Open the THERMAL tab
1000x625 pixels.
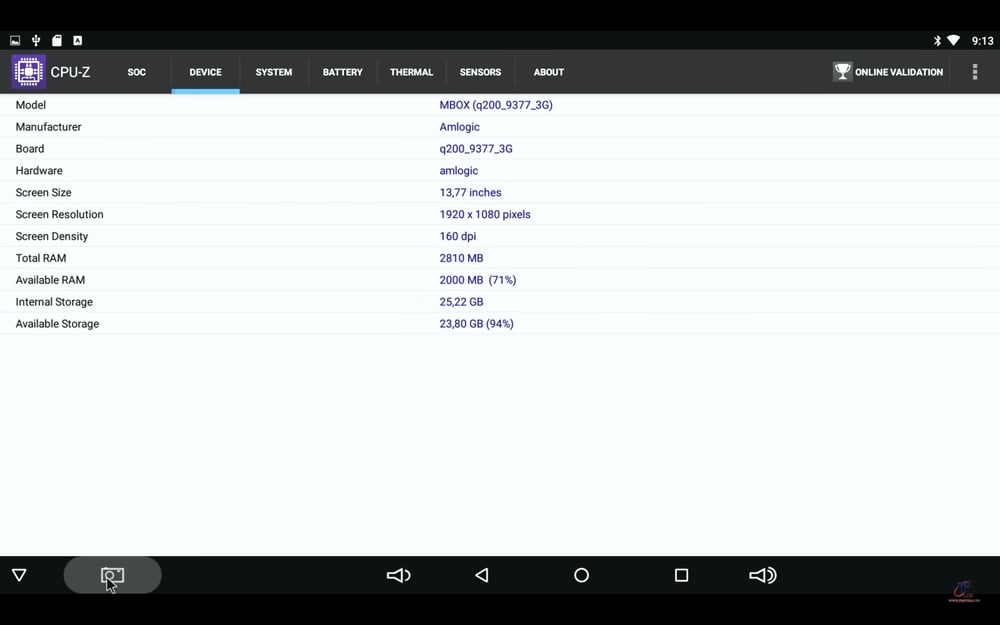point(411,72)
